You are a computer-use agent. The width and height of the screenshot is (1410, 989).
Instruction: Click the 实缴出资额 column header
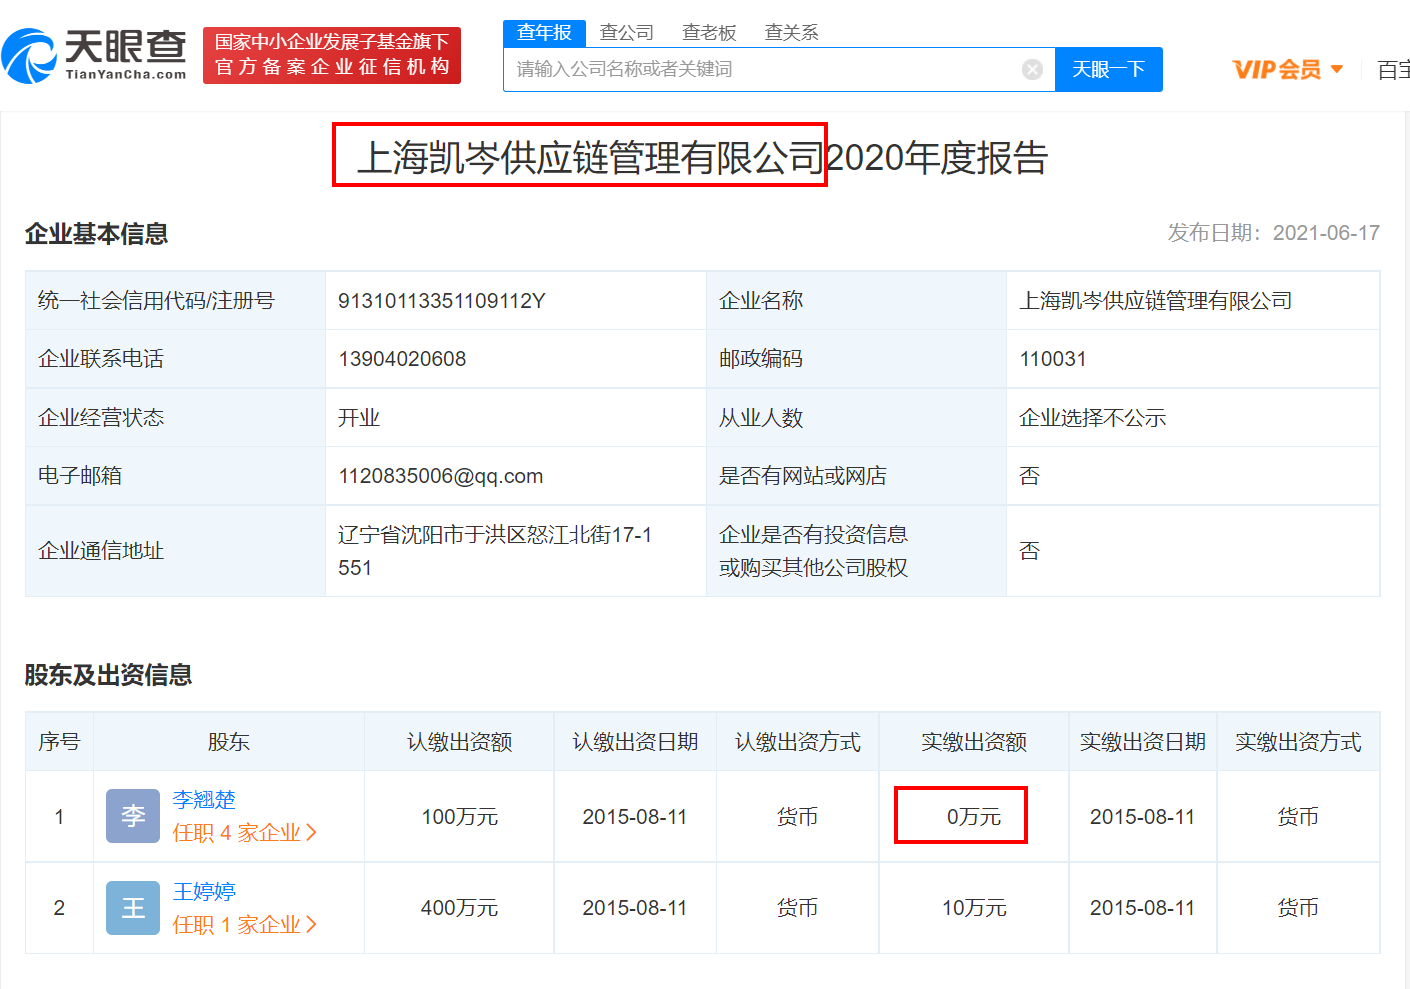[974, 742]
